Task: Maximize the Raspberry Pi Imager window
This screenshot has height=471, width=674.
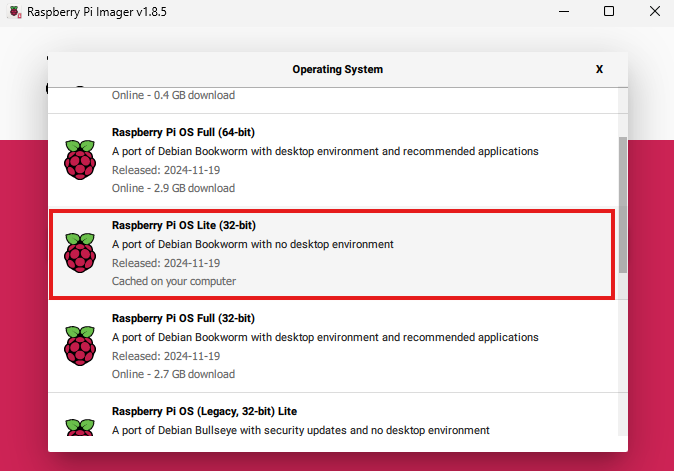Action: (608, 12)
